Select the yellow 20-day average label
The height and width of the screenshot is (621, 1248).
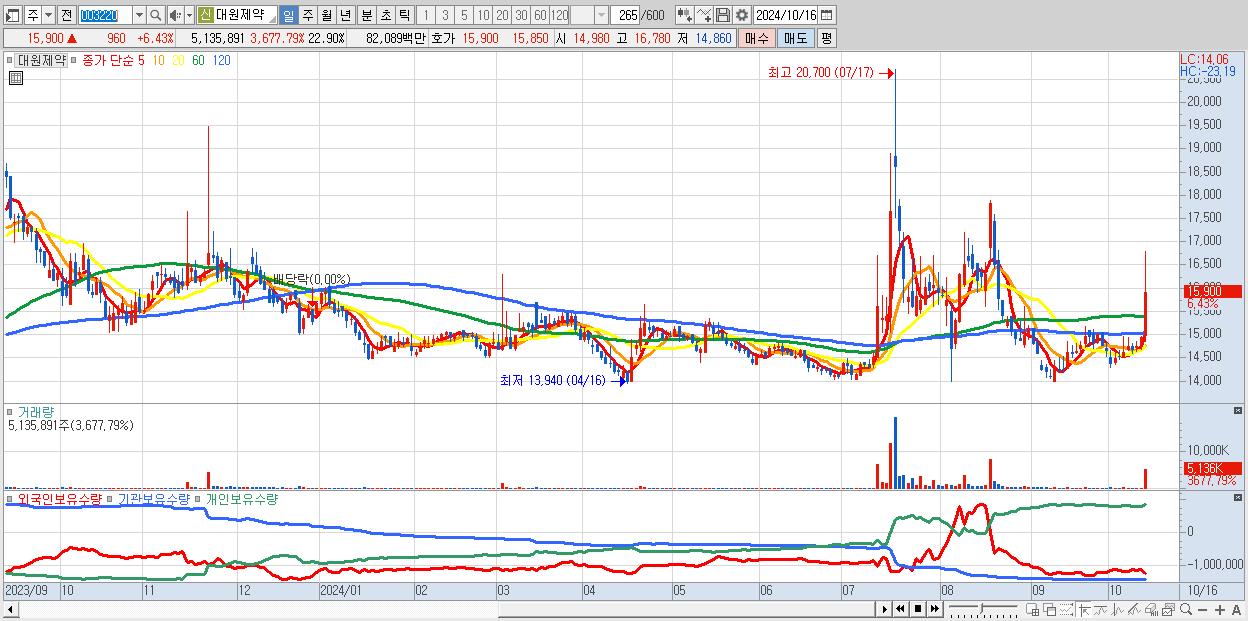(177, 60)
